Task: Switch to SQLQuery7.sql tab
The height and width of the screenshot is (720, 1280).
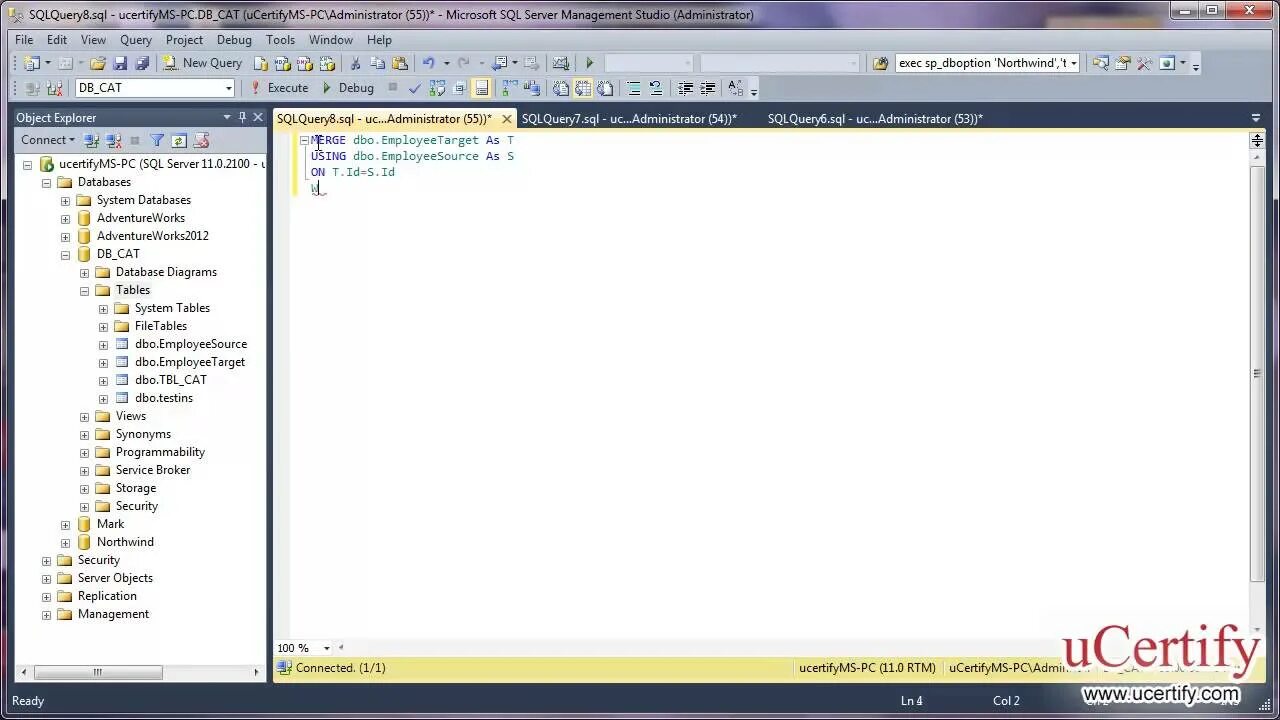Action: [x=629, y=119]
